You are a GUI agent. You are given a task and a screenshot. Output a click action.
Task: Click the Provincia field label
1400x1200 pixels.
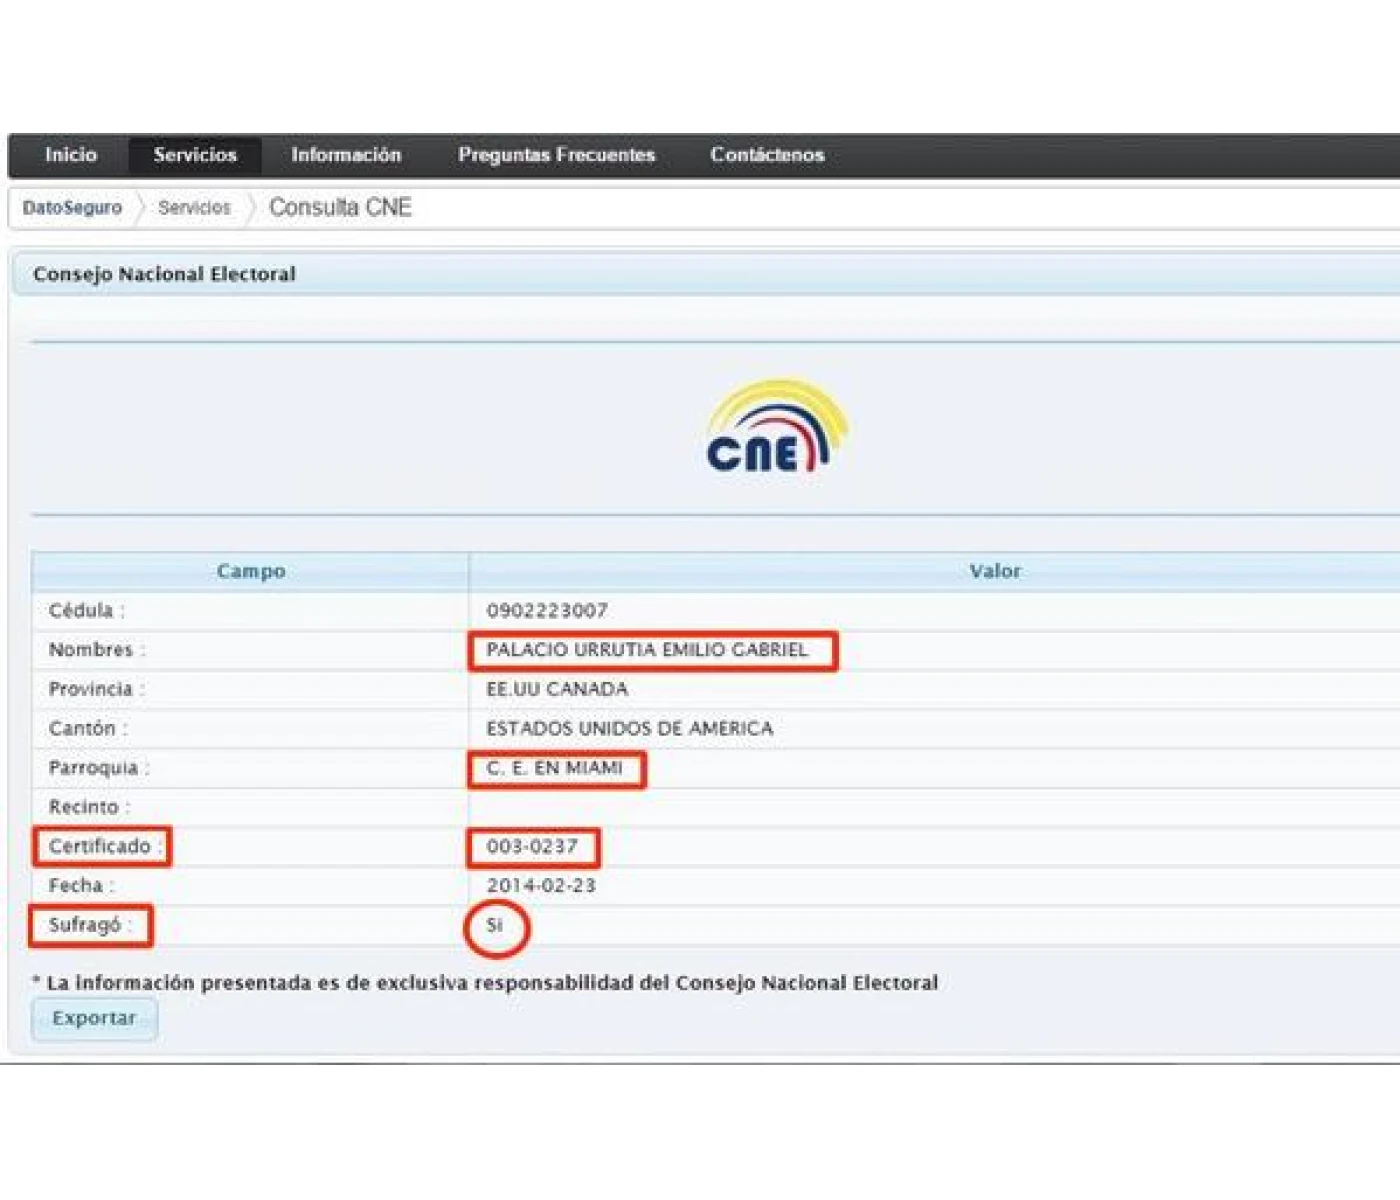pos(96,689)
